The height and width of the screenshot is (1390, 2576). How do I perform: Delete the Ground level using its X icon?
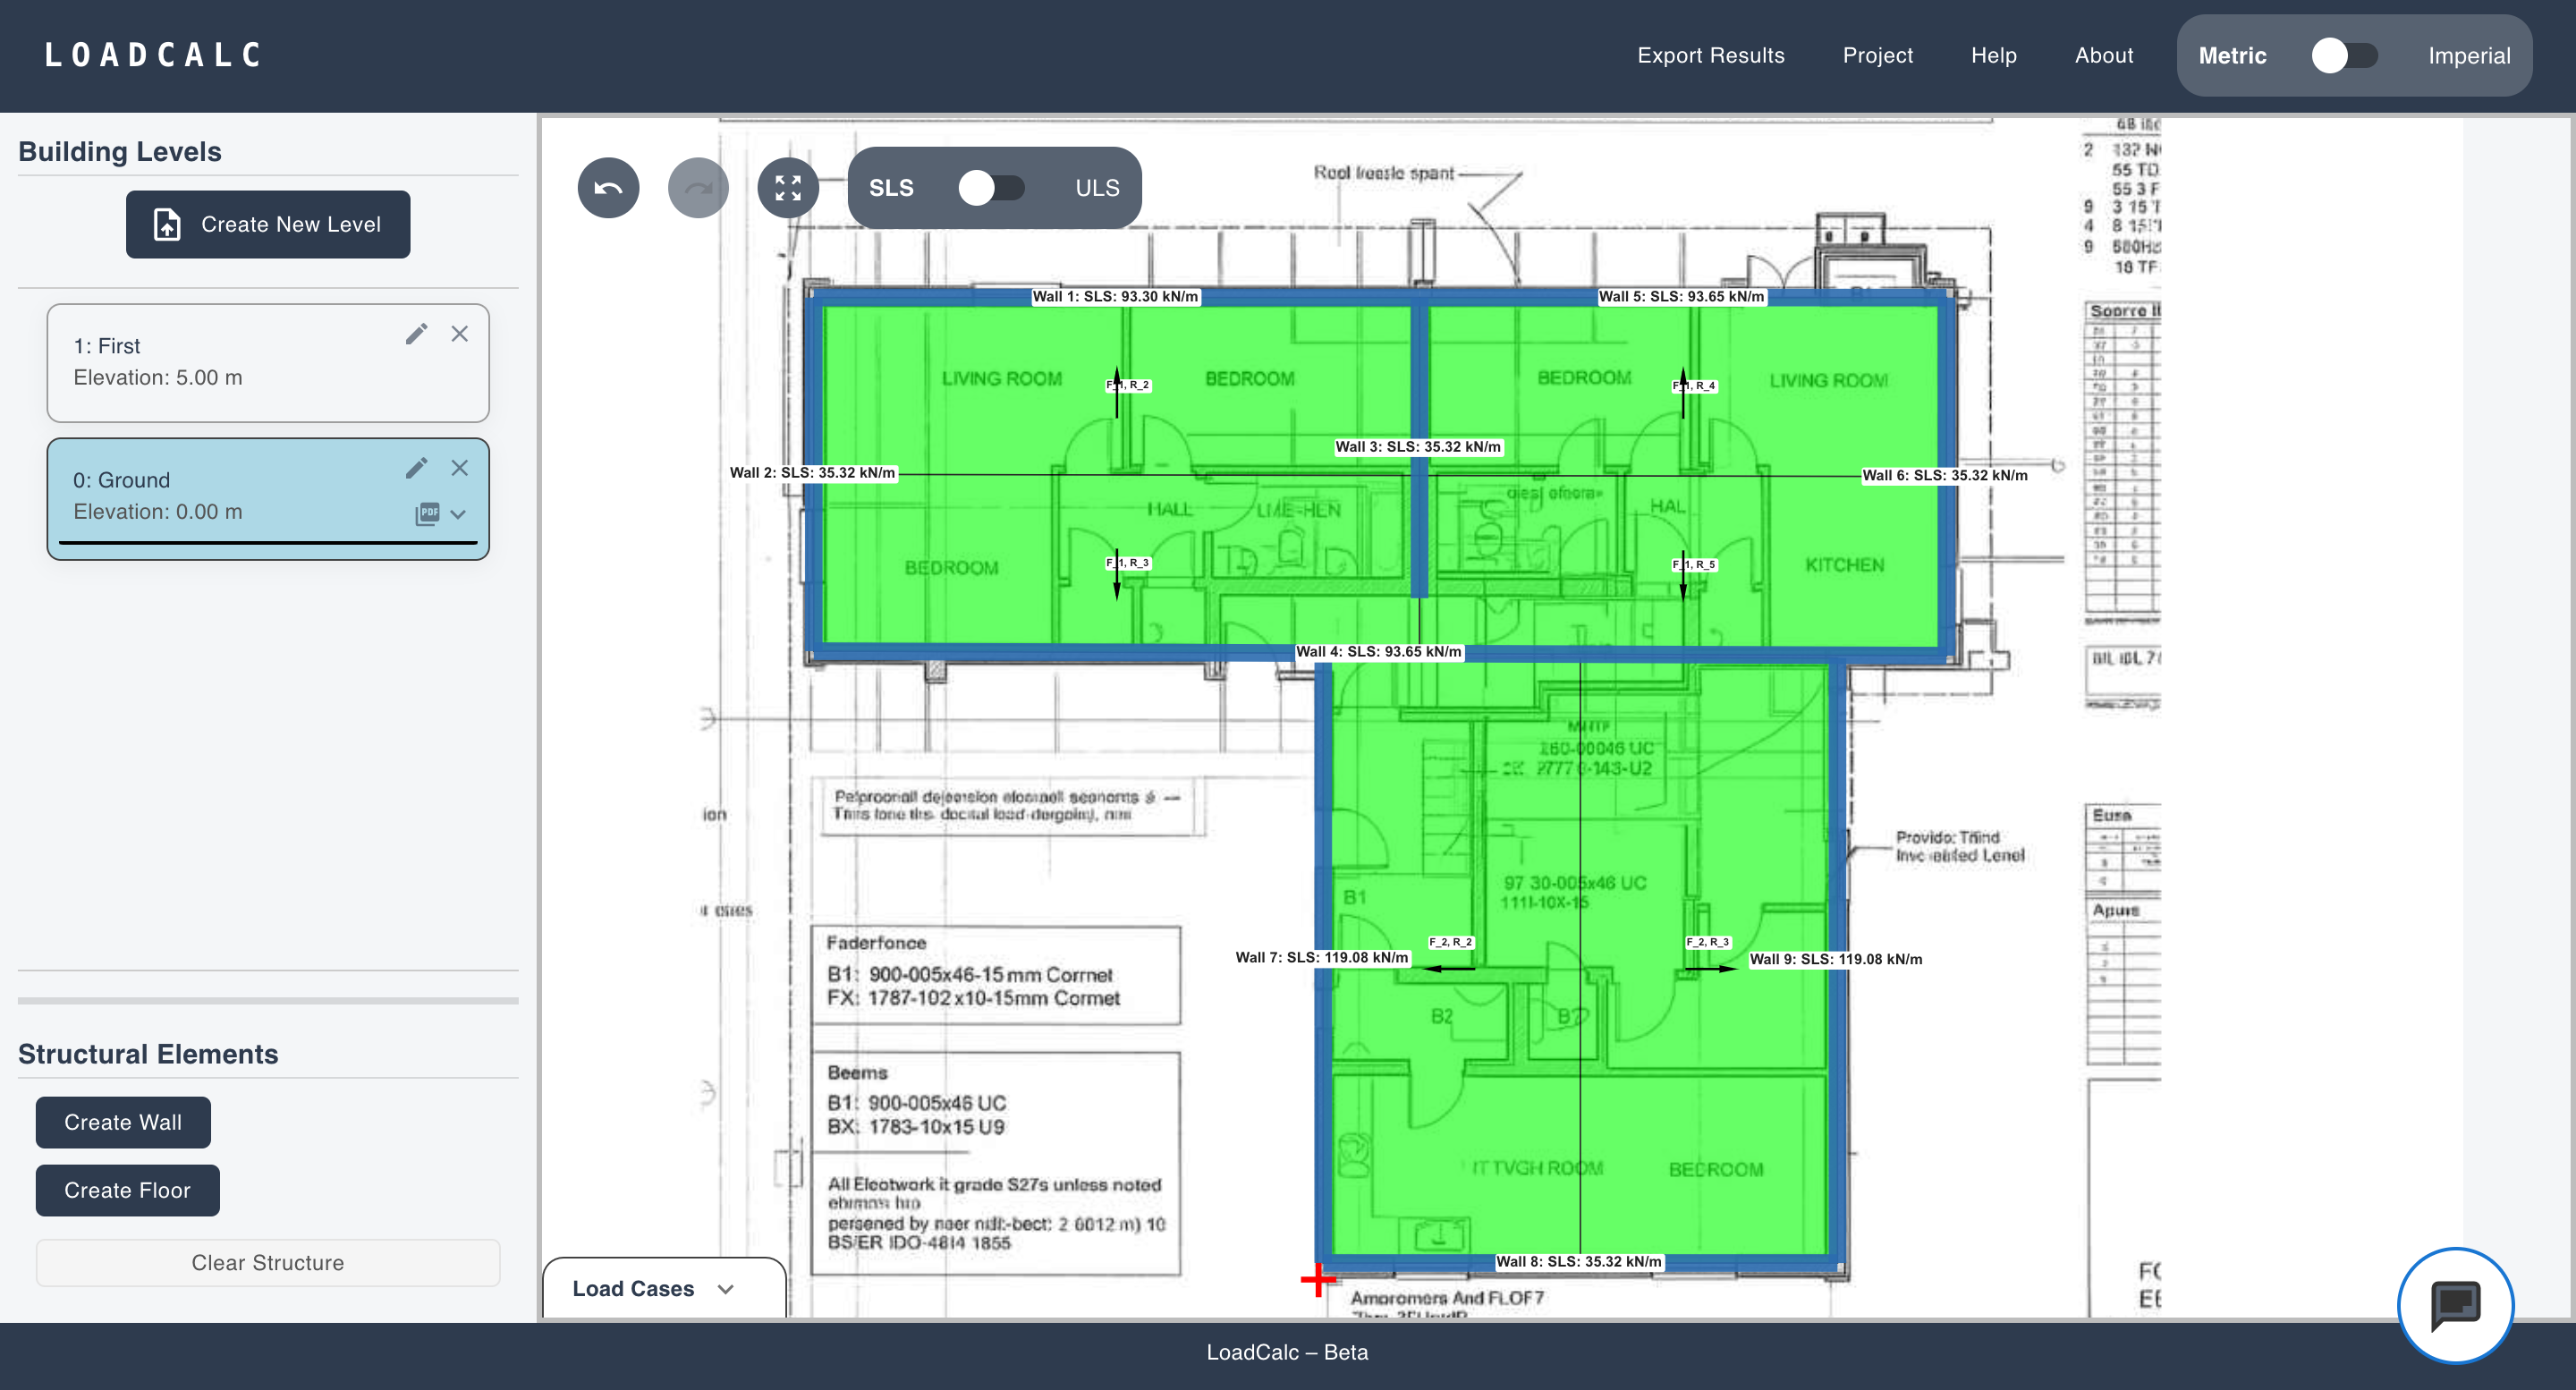pos(460,467)
